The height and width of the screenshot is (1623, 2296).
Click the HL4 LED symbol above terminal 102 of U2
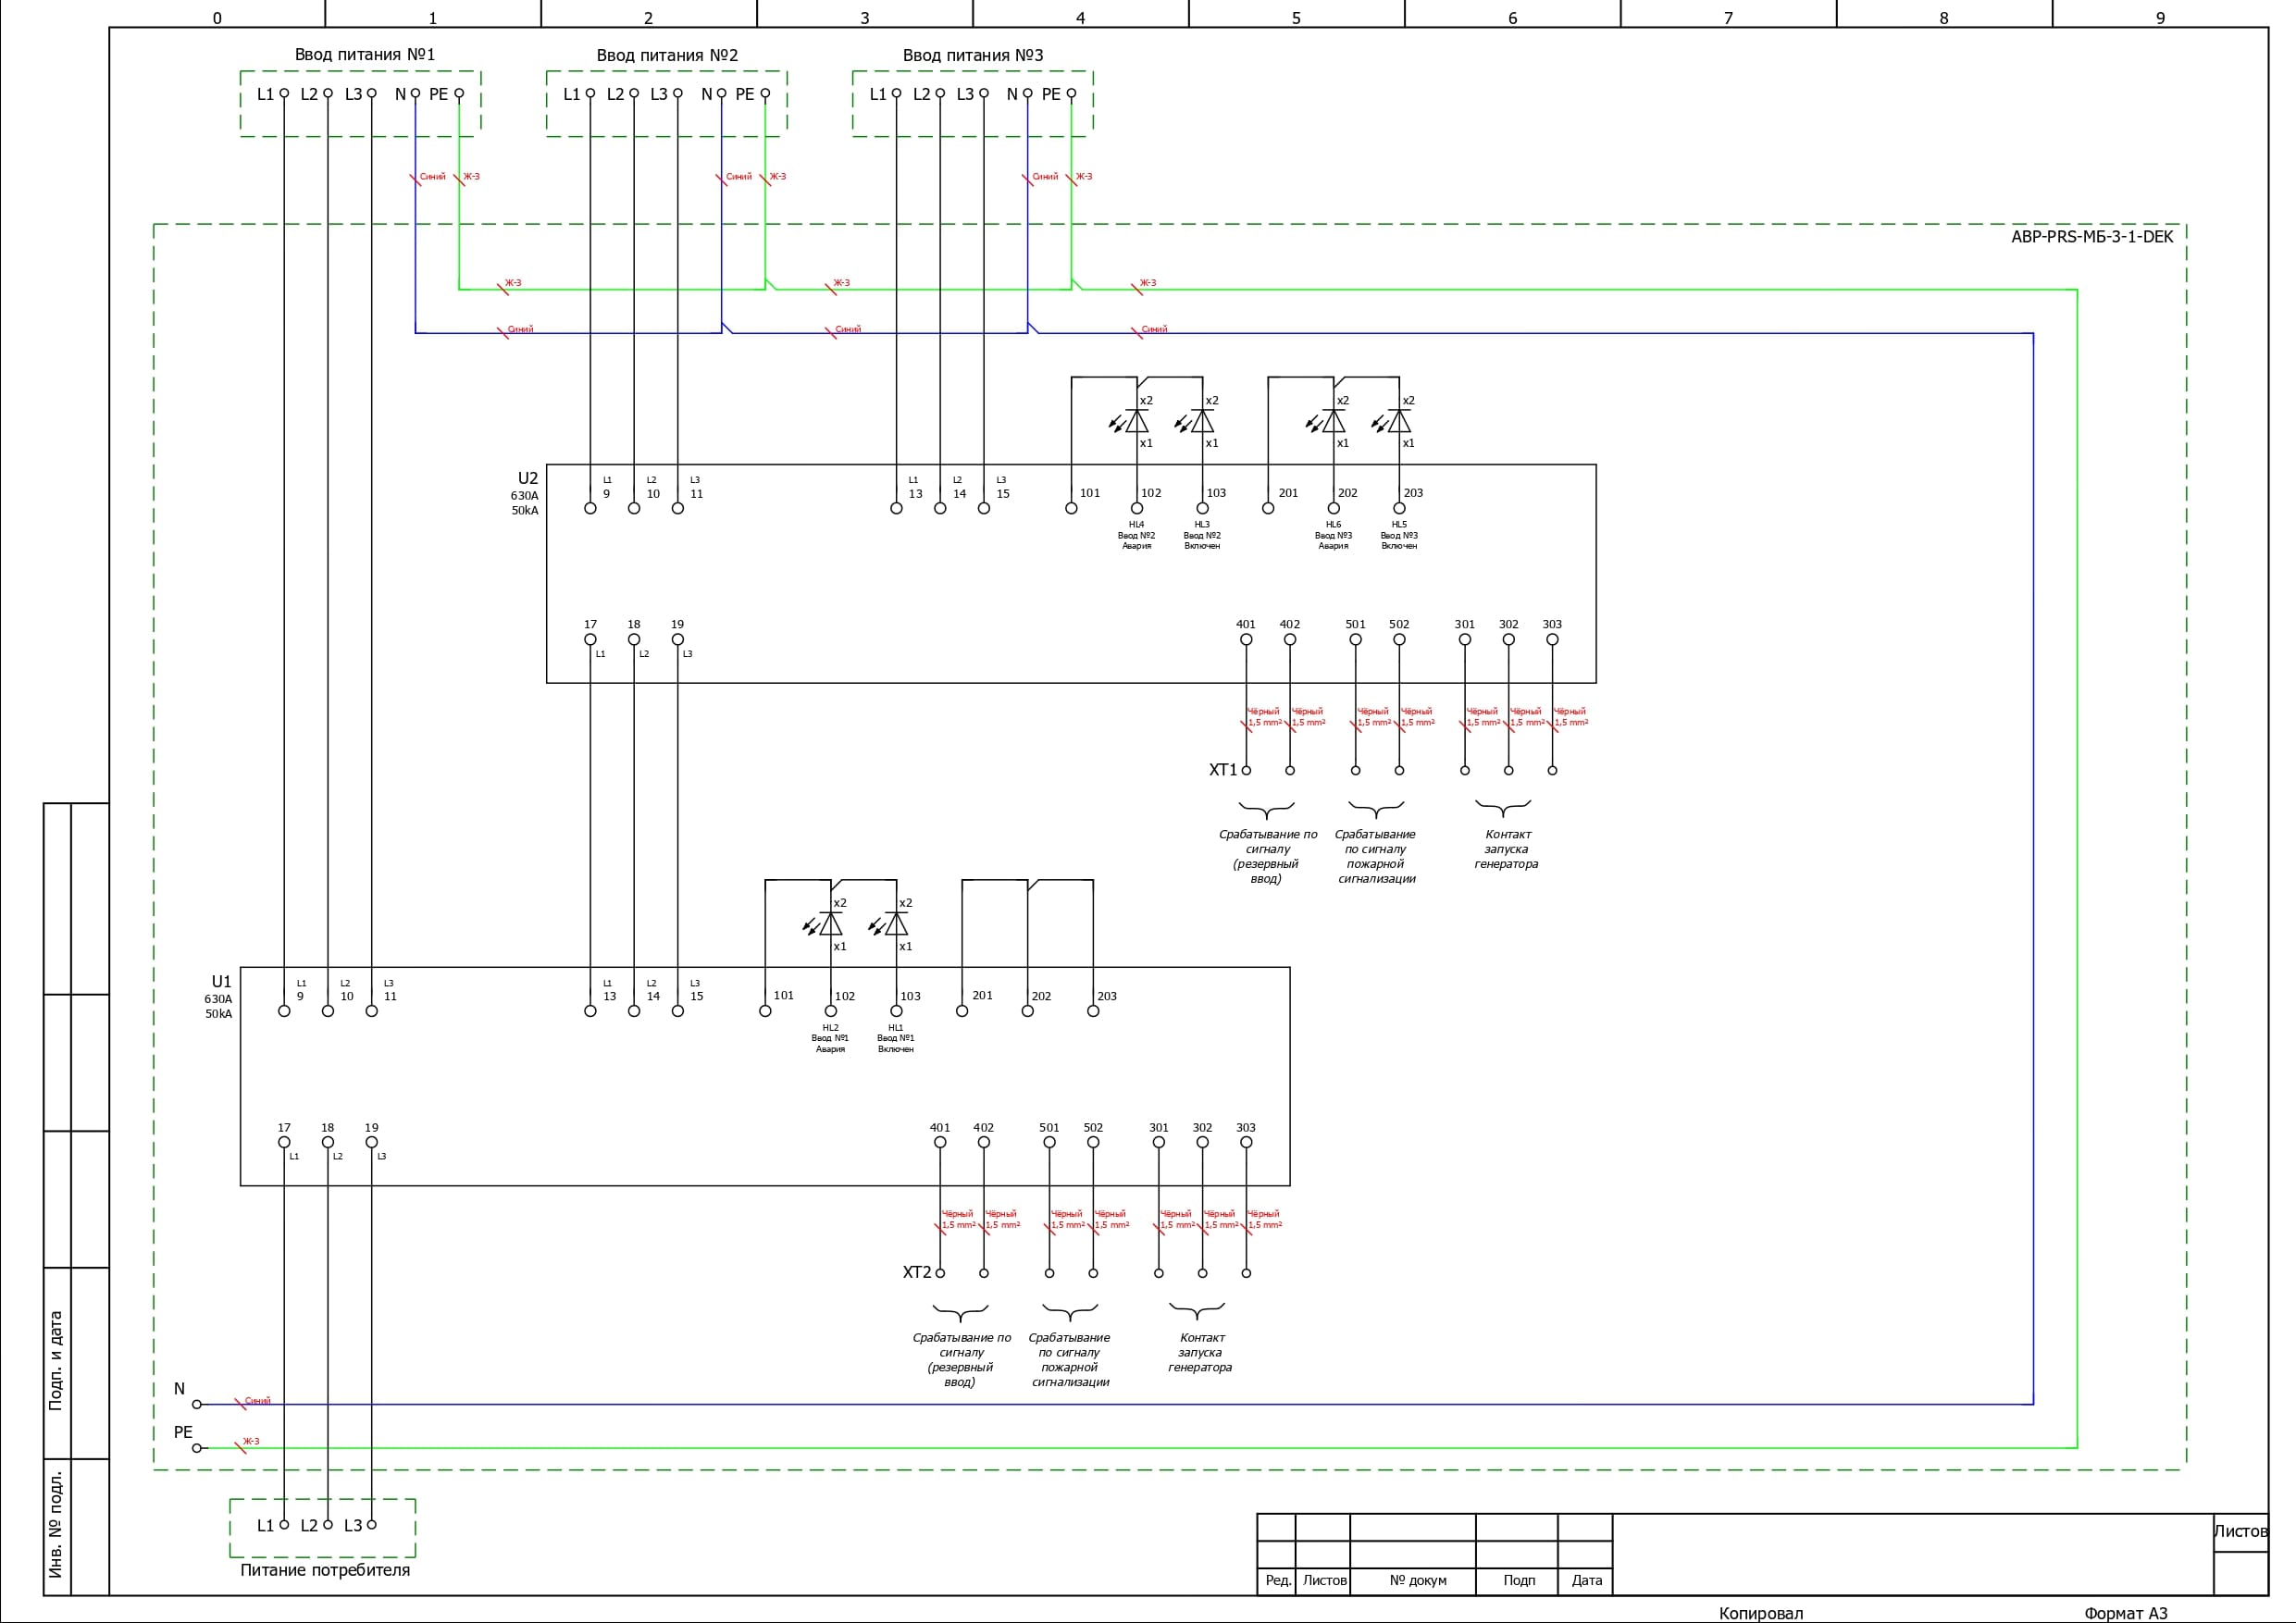tap(1136, 421)
